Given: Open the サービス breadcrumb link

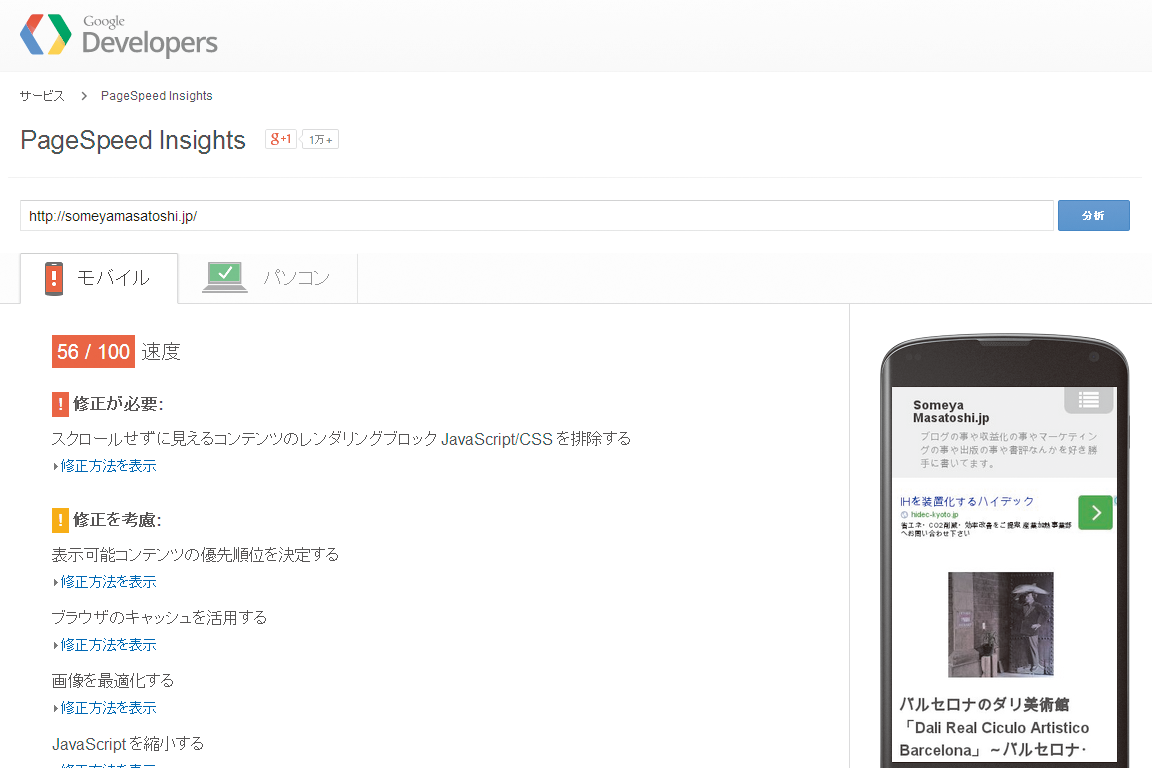Looking at the screenshot, I should [x=42, y=96].
